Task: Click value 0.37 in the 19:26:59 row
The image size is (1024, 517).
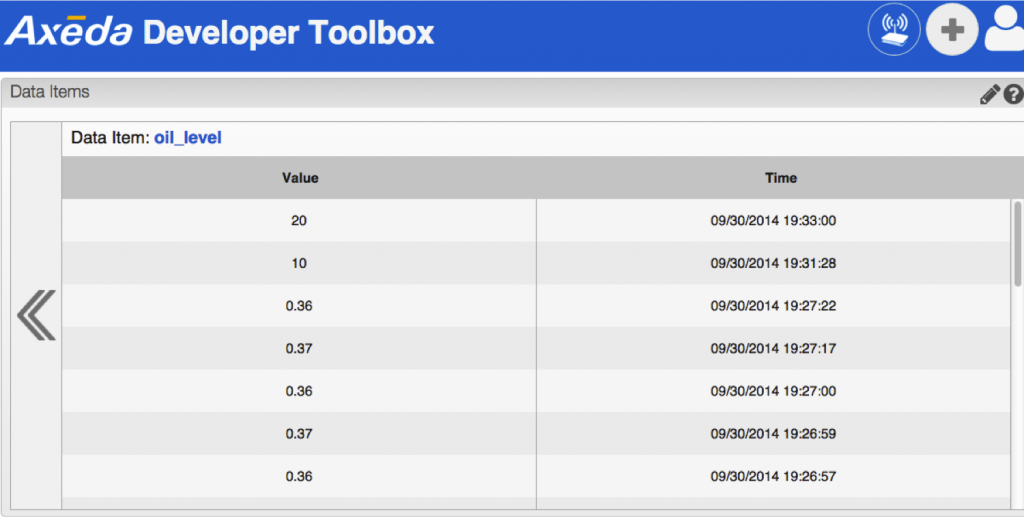Action: (299, 433)
